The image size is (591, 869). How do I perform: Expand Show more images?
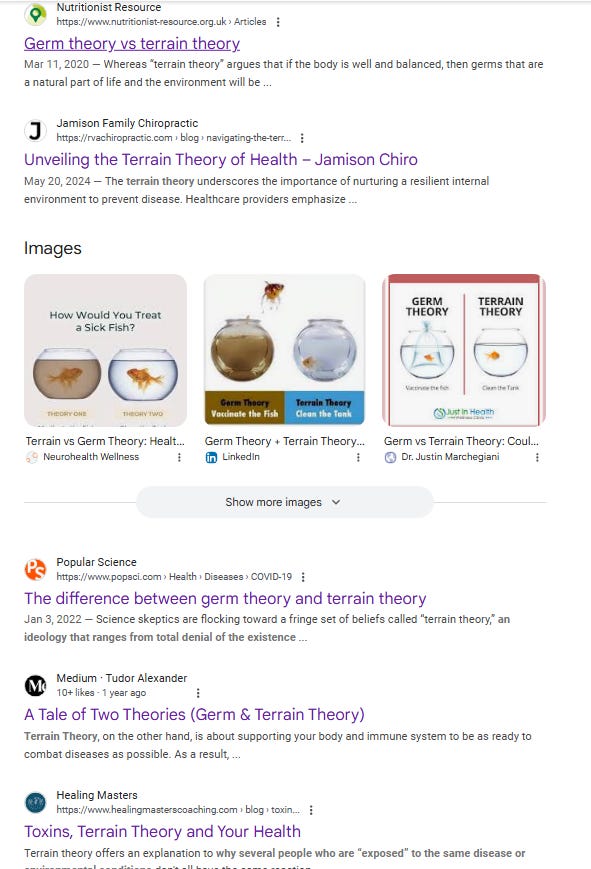click(284, 502)
